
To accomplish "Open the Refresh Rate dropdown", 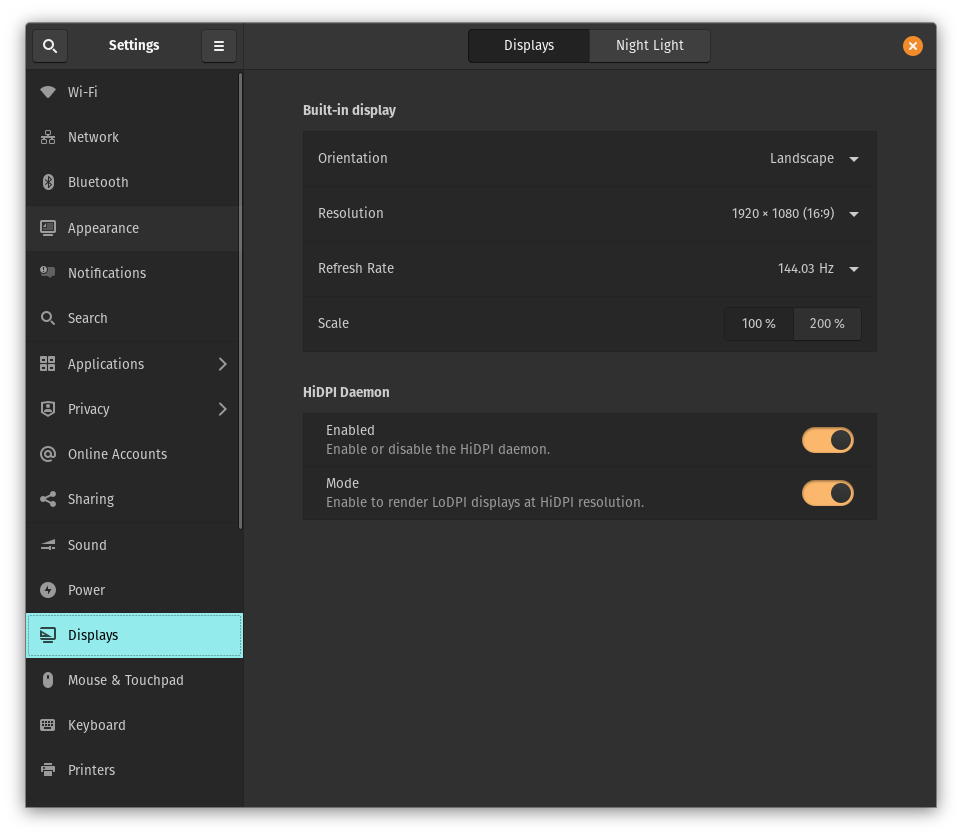I will pos(854,268).
